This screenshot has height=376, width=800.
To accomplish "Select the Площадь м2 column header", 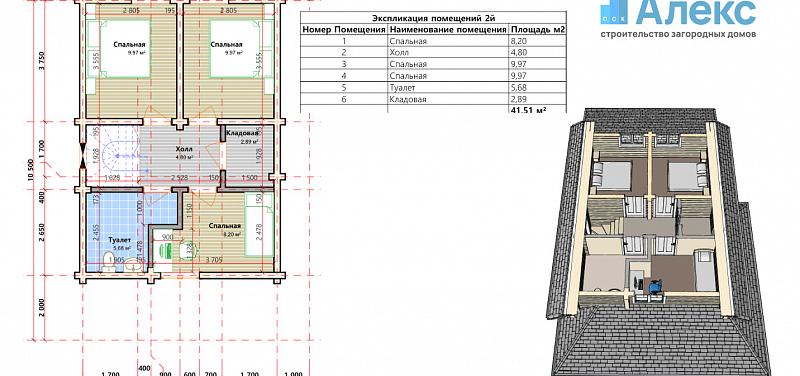I will point(538,30).
